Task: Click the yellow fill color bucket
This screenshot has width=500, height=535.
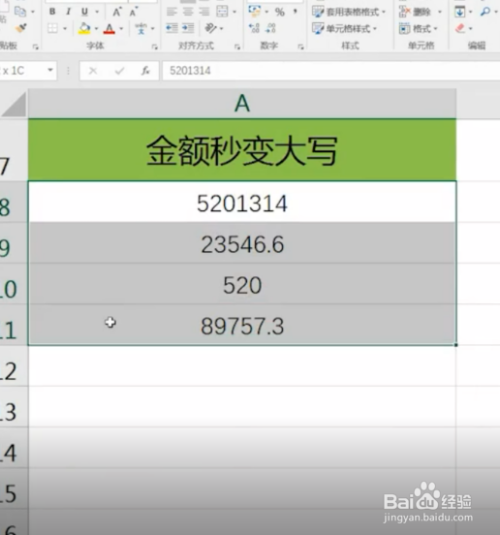Action: pyautogui.click(x=84, y=28)
